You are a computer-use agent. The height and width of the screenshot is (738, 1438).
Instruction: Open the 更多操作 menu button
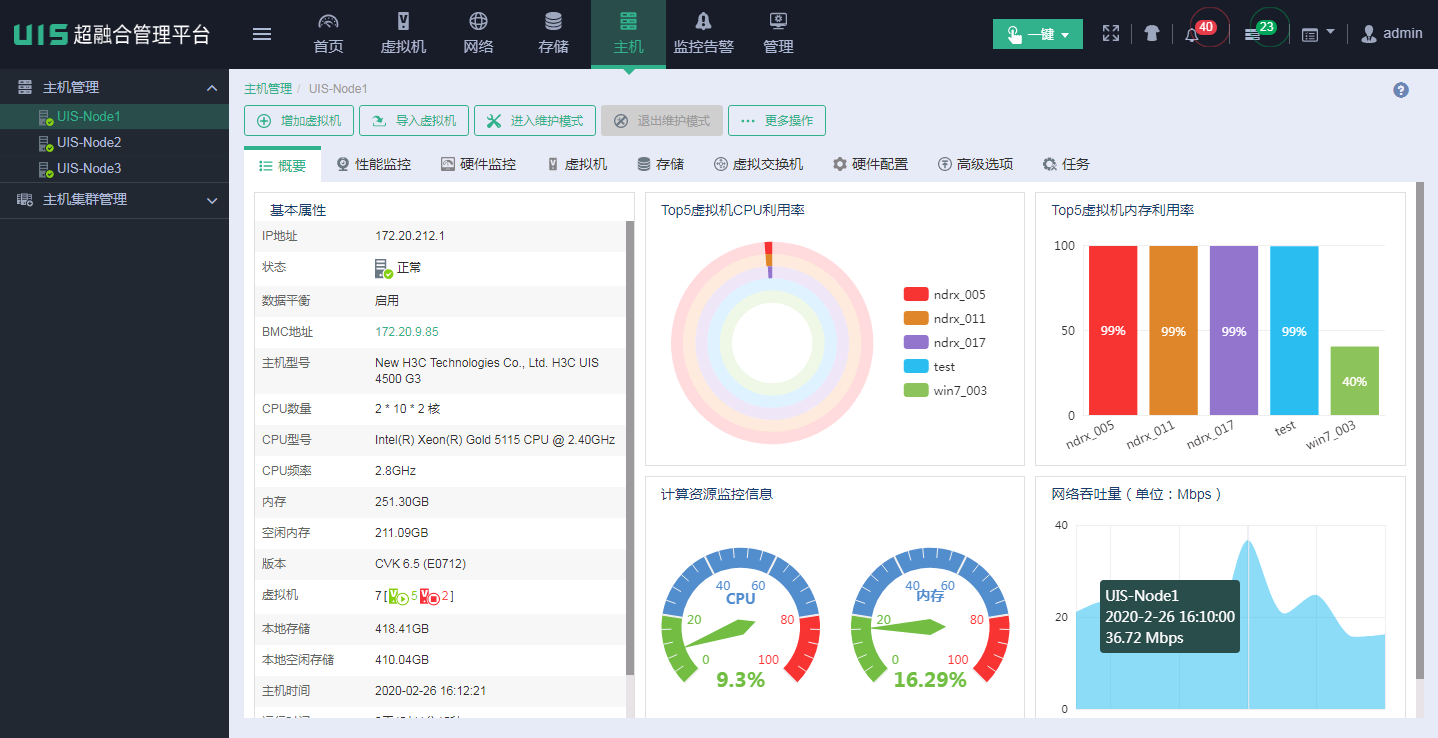(x=777, y=121)
